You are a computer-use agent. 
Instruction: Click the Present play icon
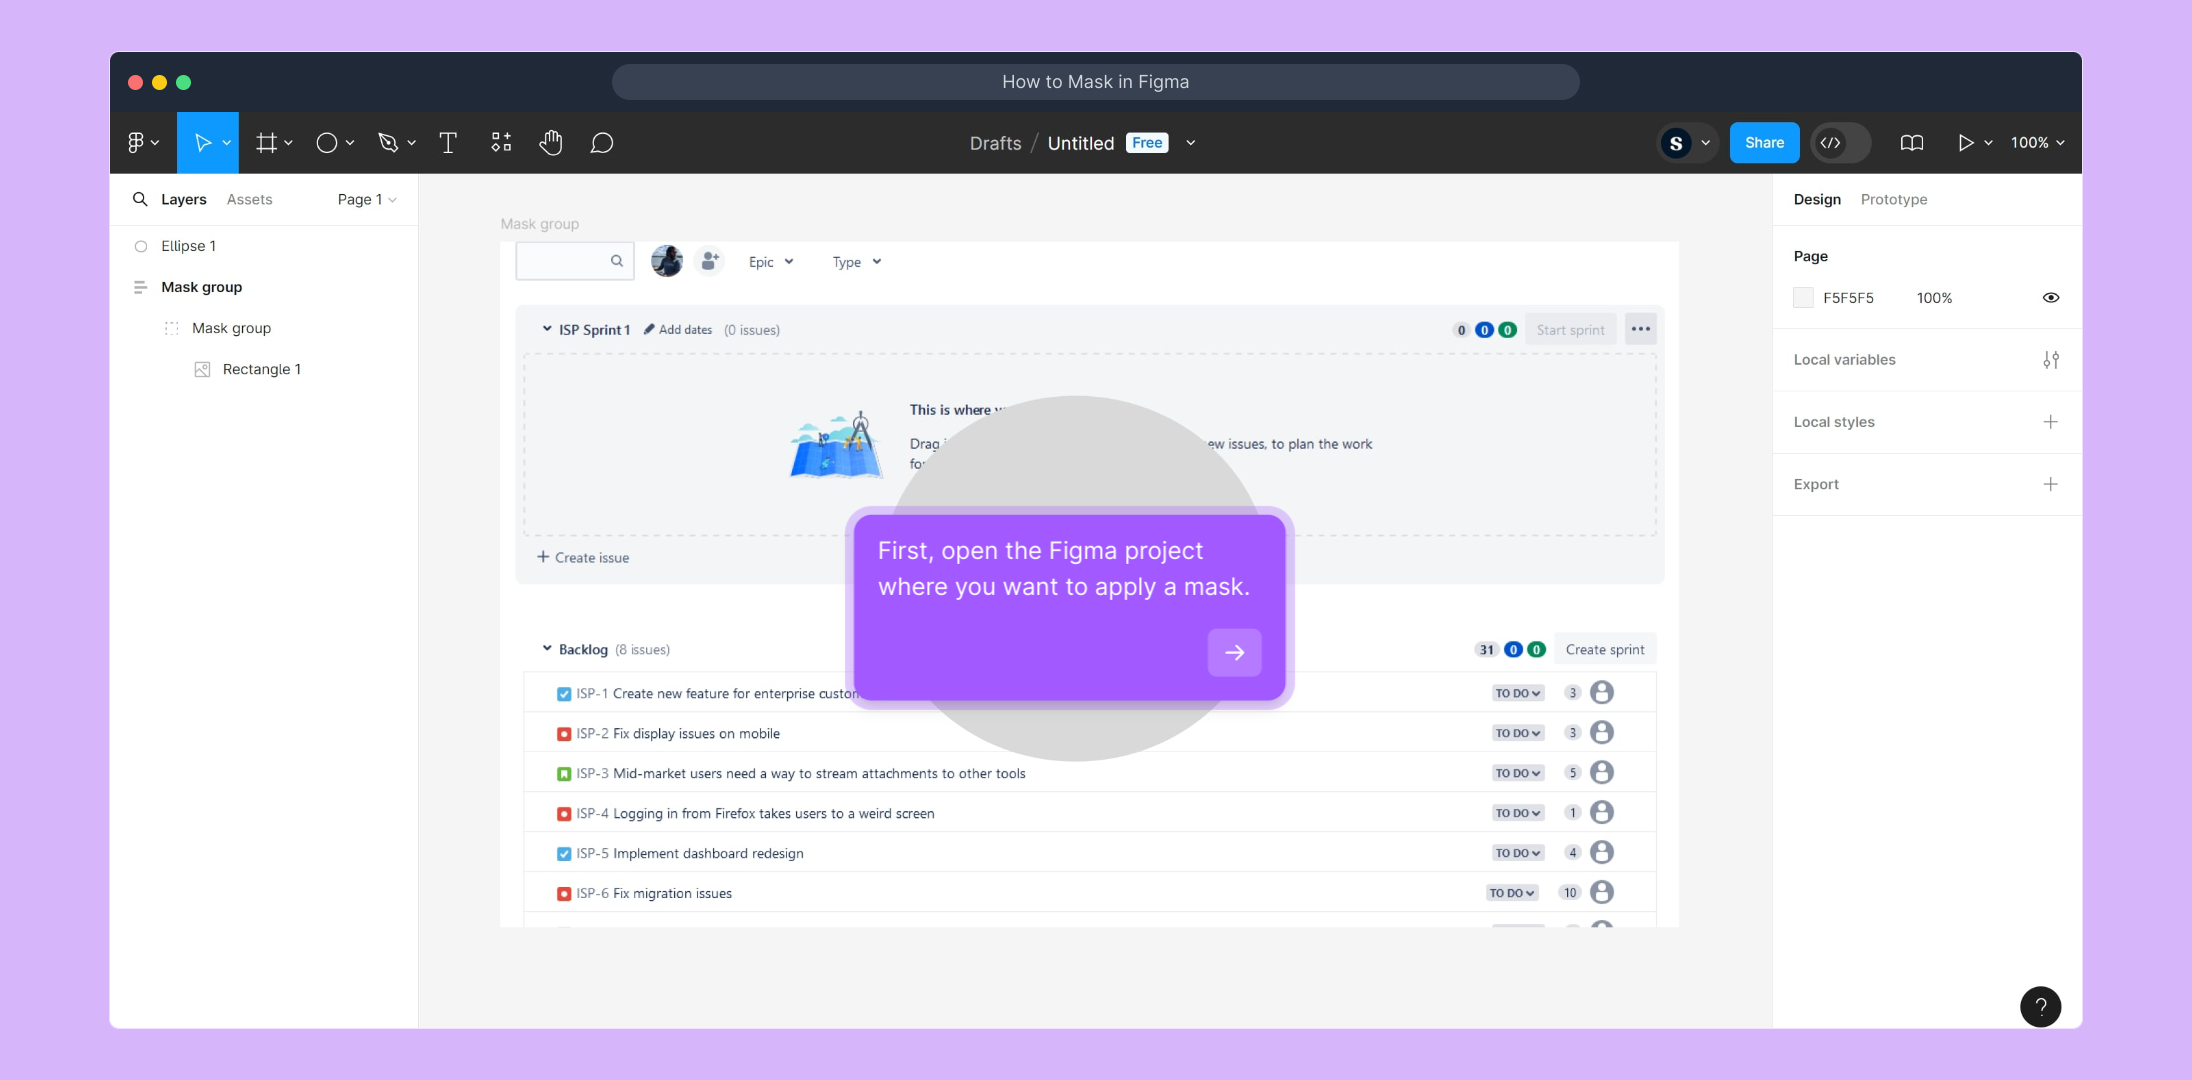tap(1965, 143)
